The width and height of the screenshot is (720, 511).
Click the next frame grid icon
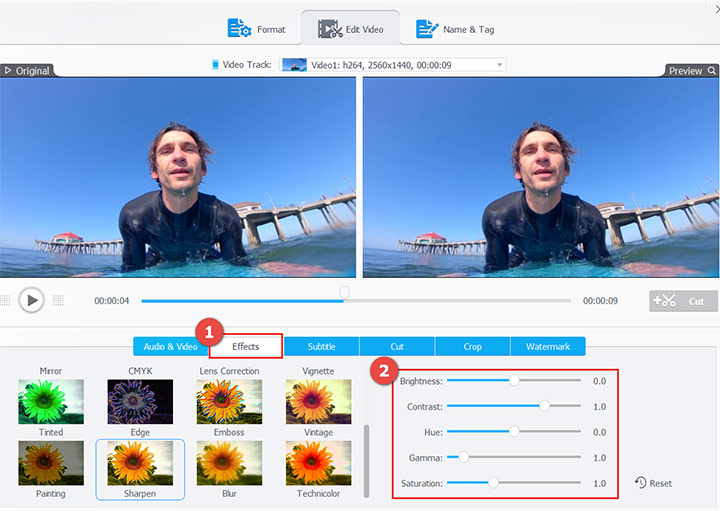(58, 301)
